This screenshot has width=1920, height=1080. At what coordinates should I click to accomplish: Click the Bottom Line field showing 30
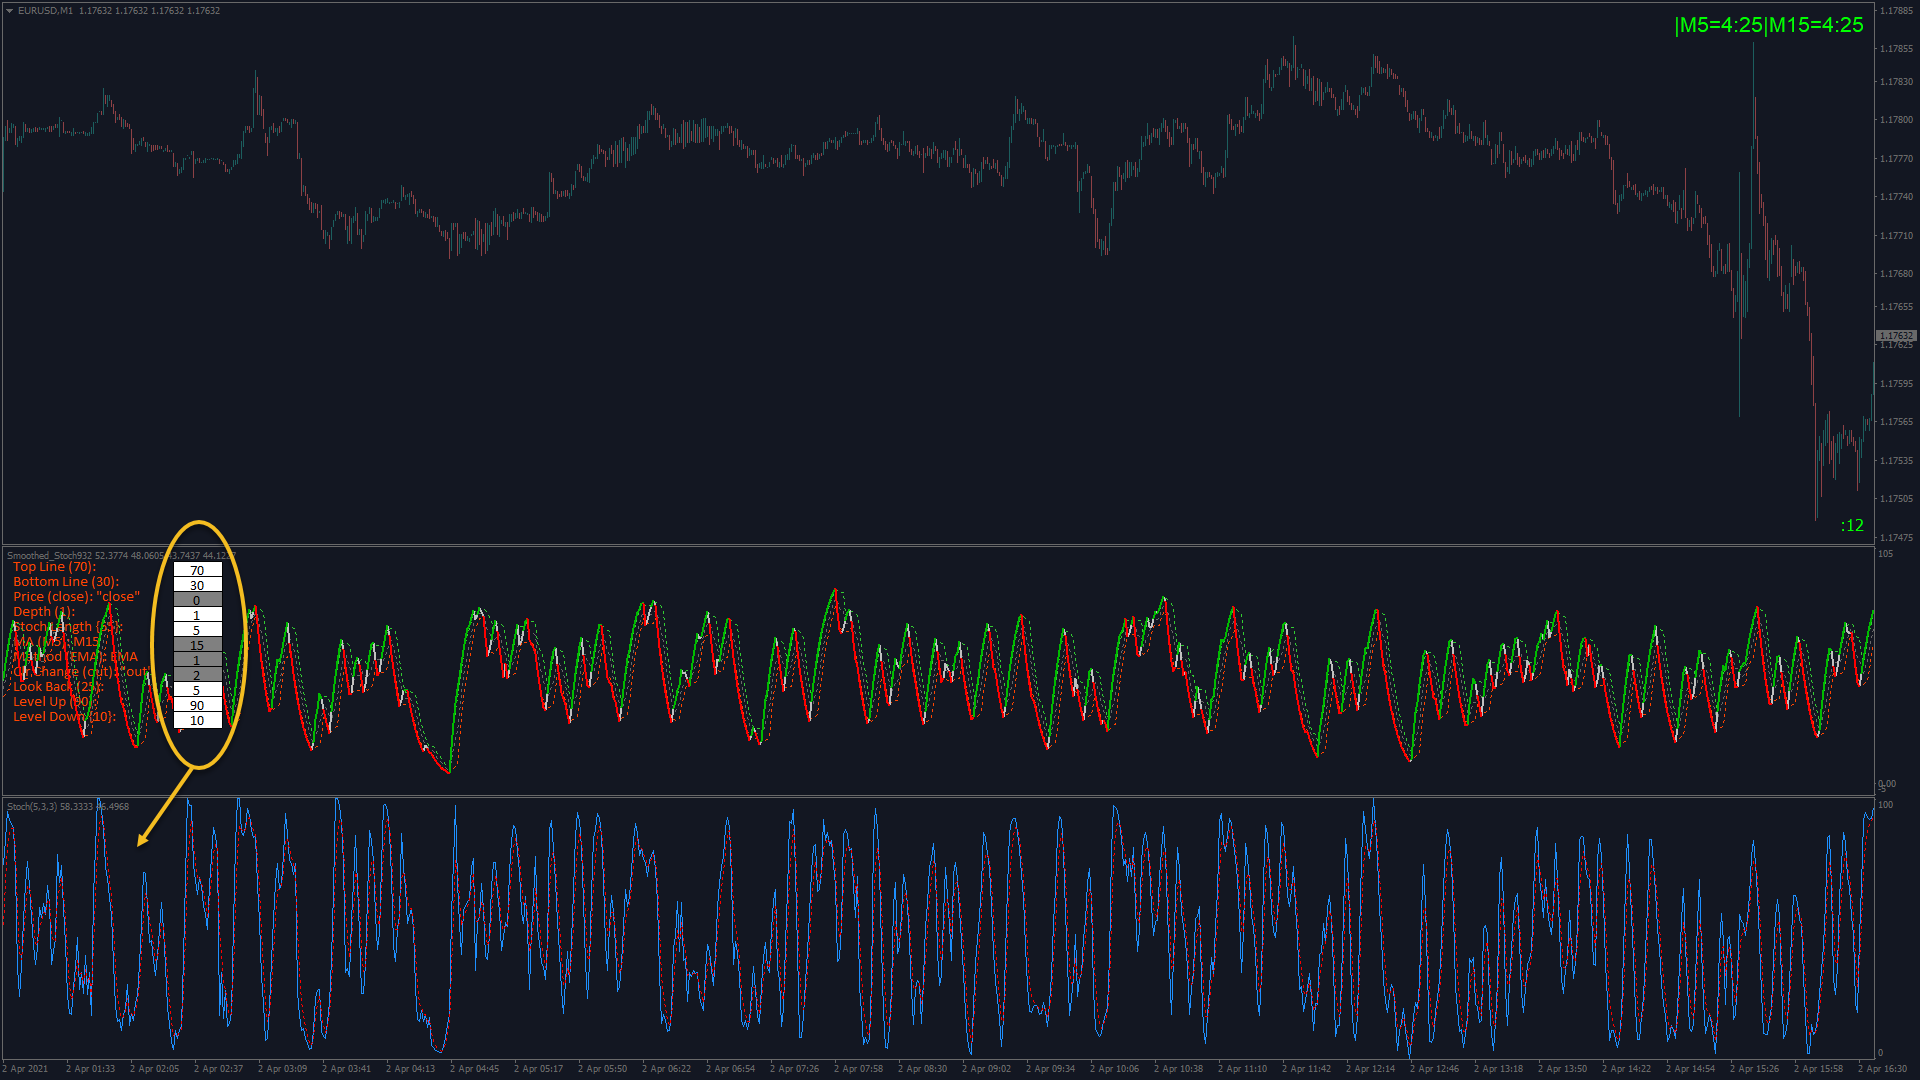tap(197, 585)
